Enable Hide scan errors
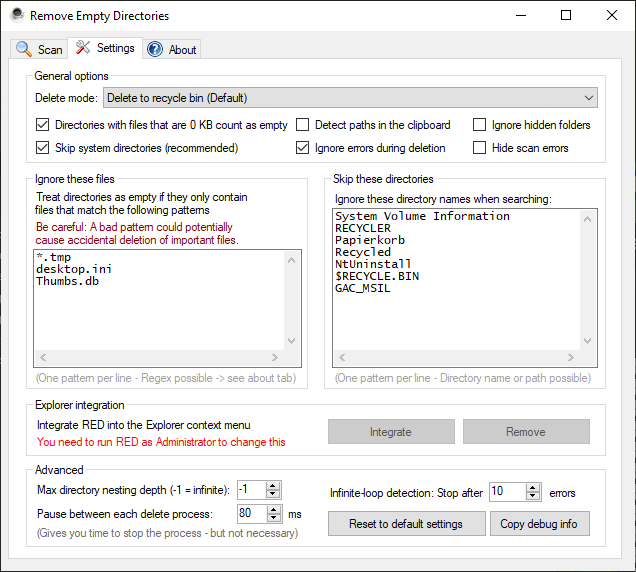Screen dimensions: 636x572 479,148
